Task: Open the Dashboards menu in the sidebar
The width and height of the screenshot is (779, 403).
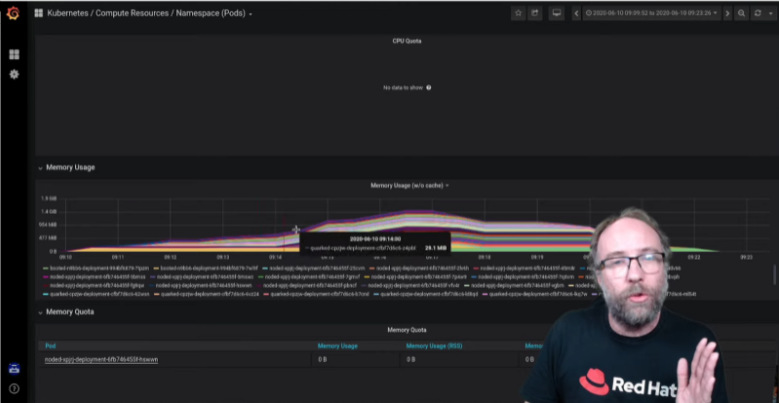Action: pyautogui.click(x=14, y=54)
